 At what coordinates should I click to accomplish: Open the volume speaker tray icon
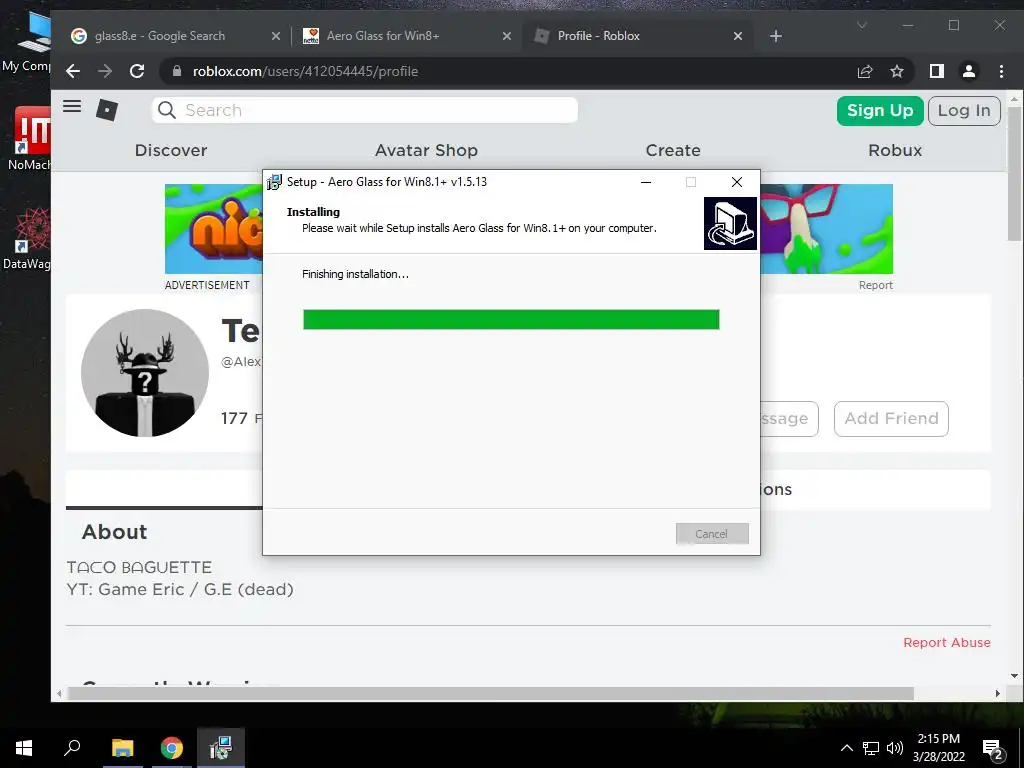coord(895,748)
